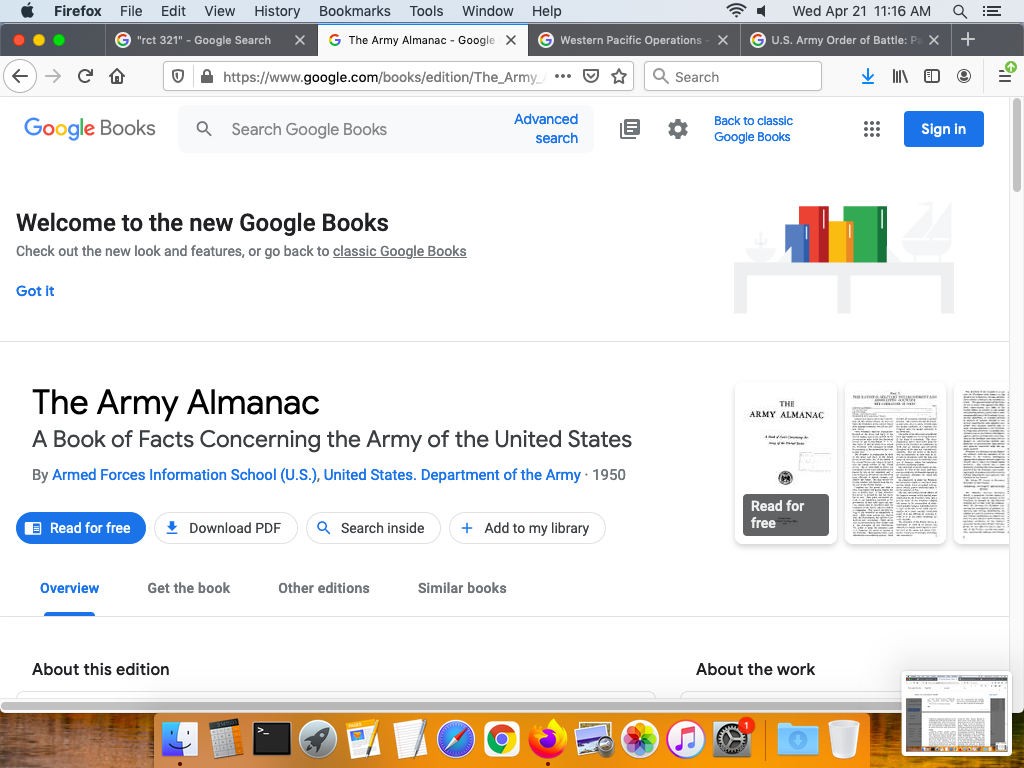The height and width of the screenshot is (768, 1024).
Task: Go to Firefox home page
Action: [117, 77]
